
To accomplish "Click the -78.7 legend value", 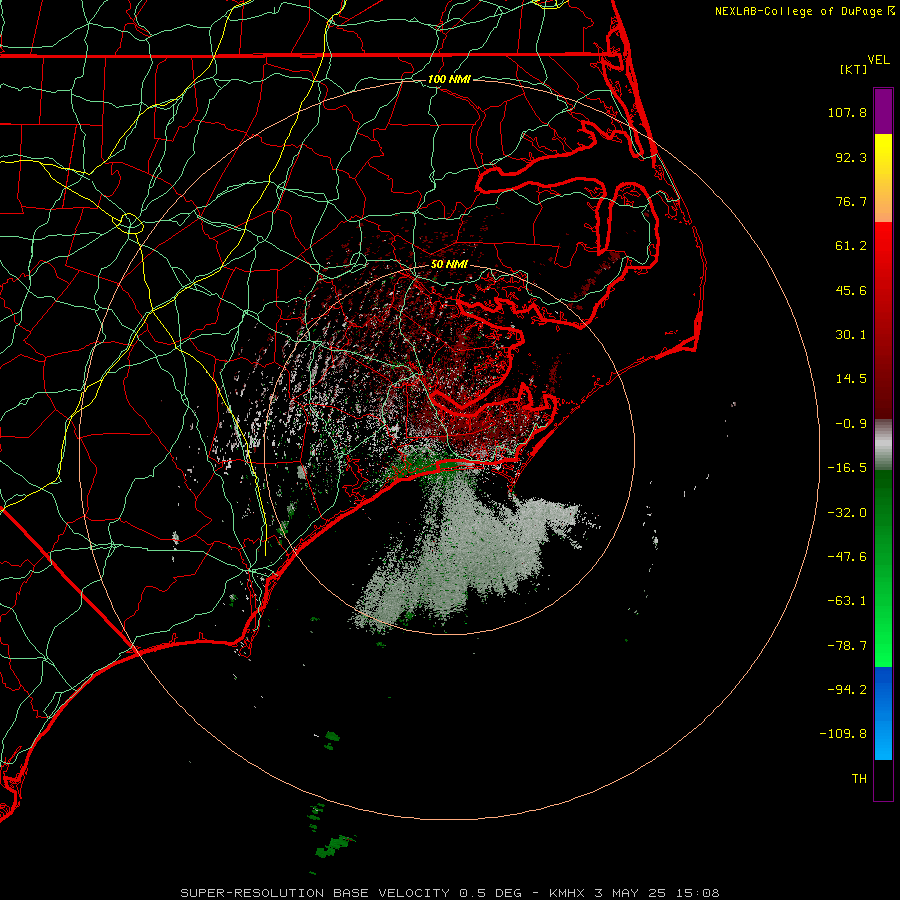I will 847,646.
